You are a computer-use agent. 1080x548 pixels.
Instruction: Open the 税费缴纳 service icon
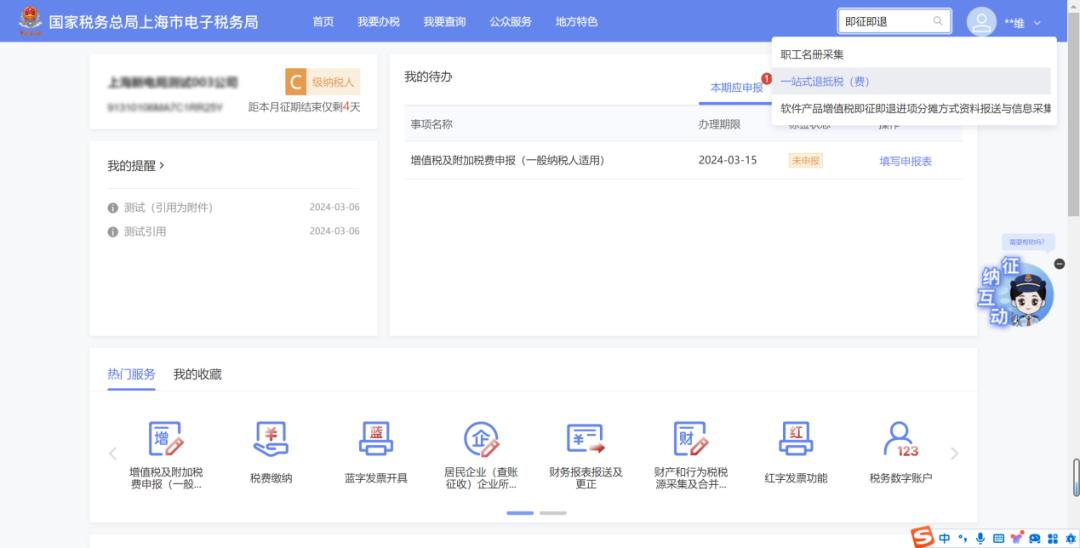(x=271, y=439)
